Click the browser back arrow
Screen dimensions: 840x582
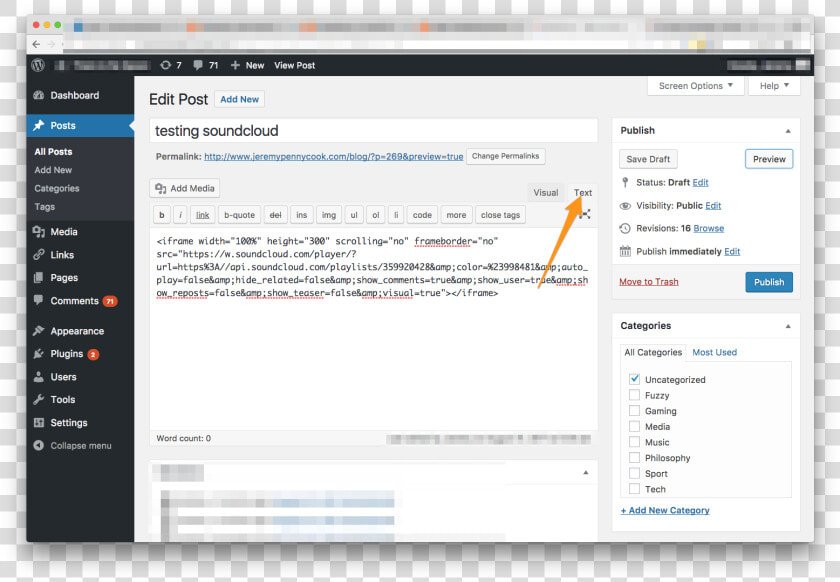[36, 44]
